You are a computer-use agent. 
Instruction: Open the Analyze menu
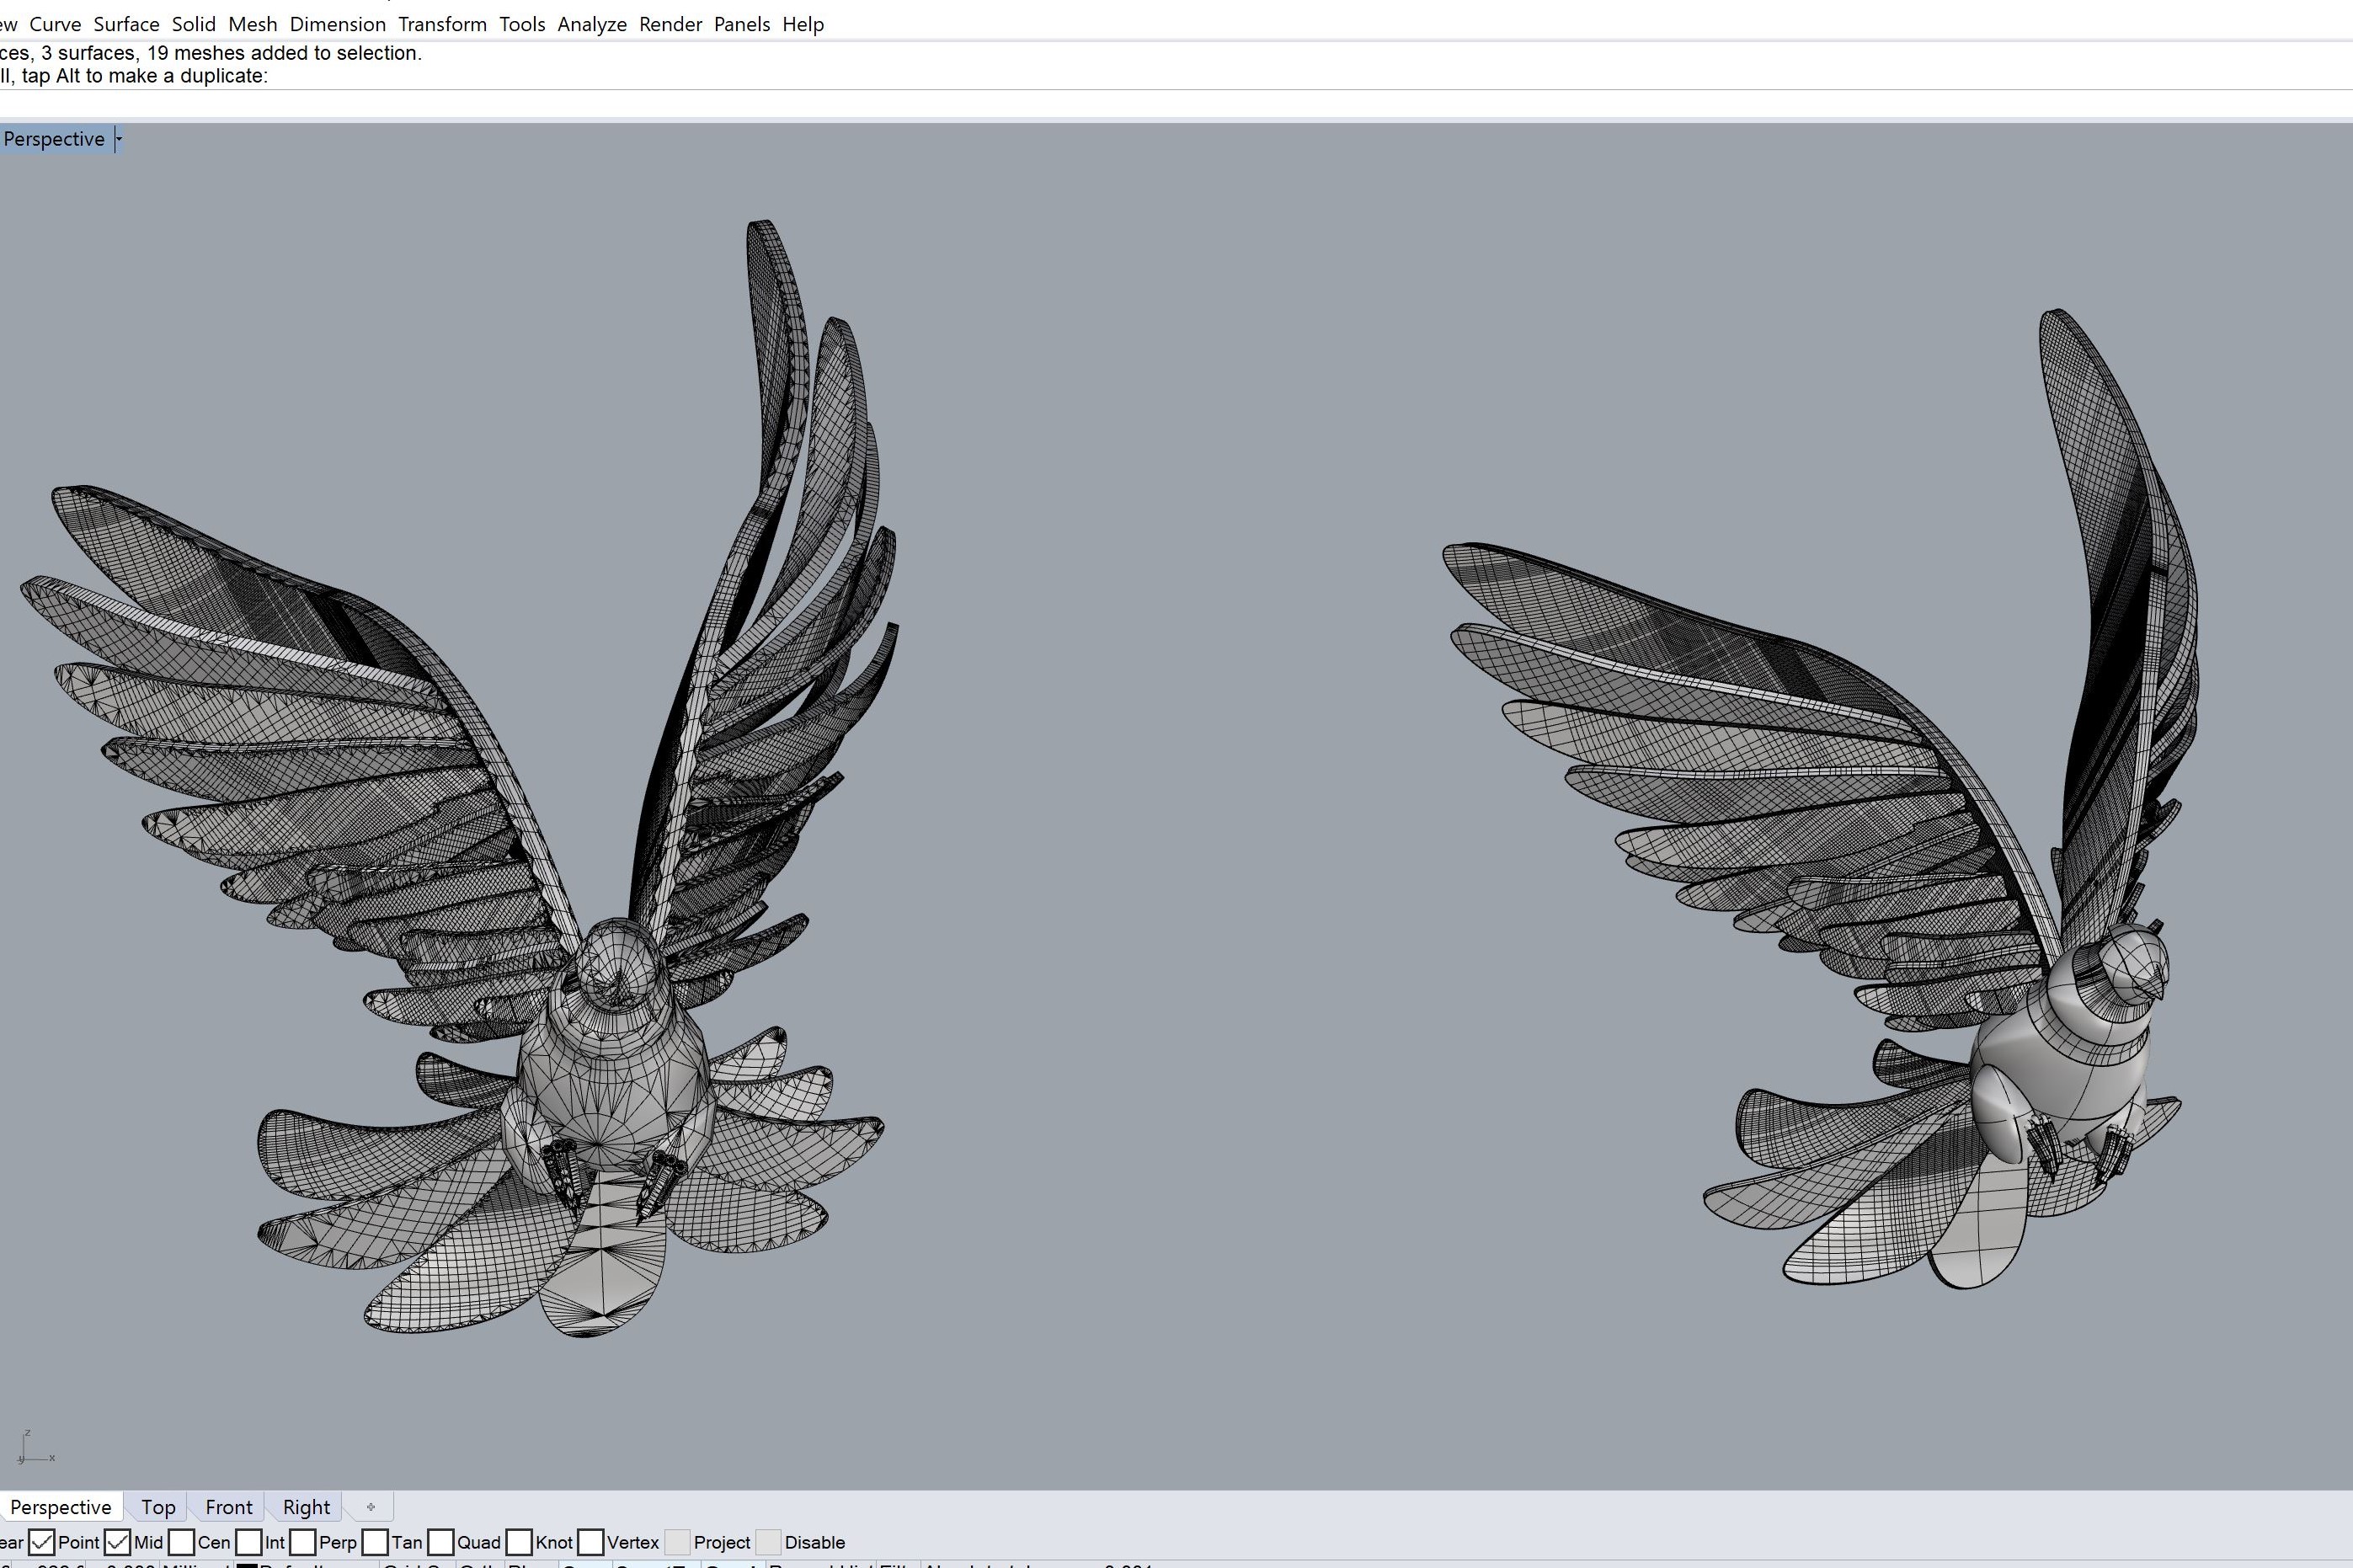click(591, 24)
